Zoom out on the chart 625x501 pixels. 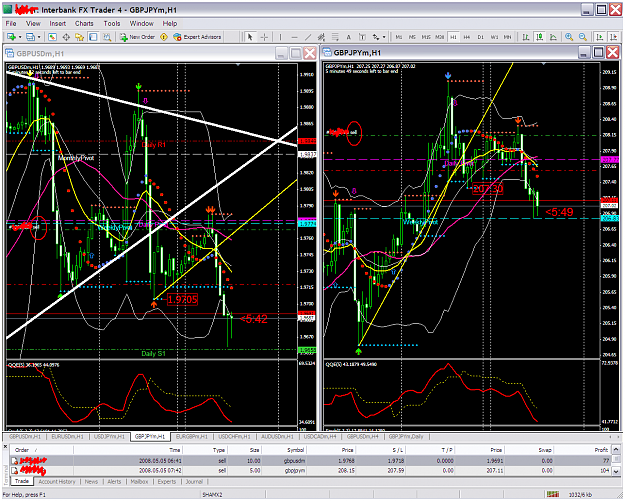pos(583,37)
